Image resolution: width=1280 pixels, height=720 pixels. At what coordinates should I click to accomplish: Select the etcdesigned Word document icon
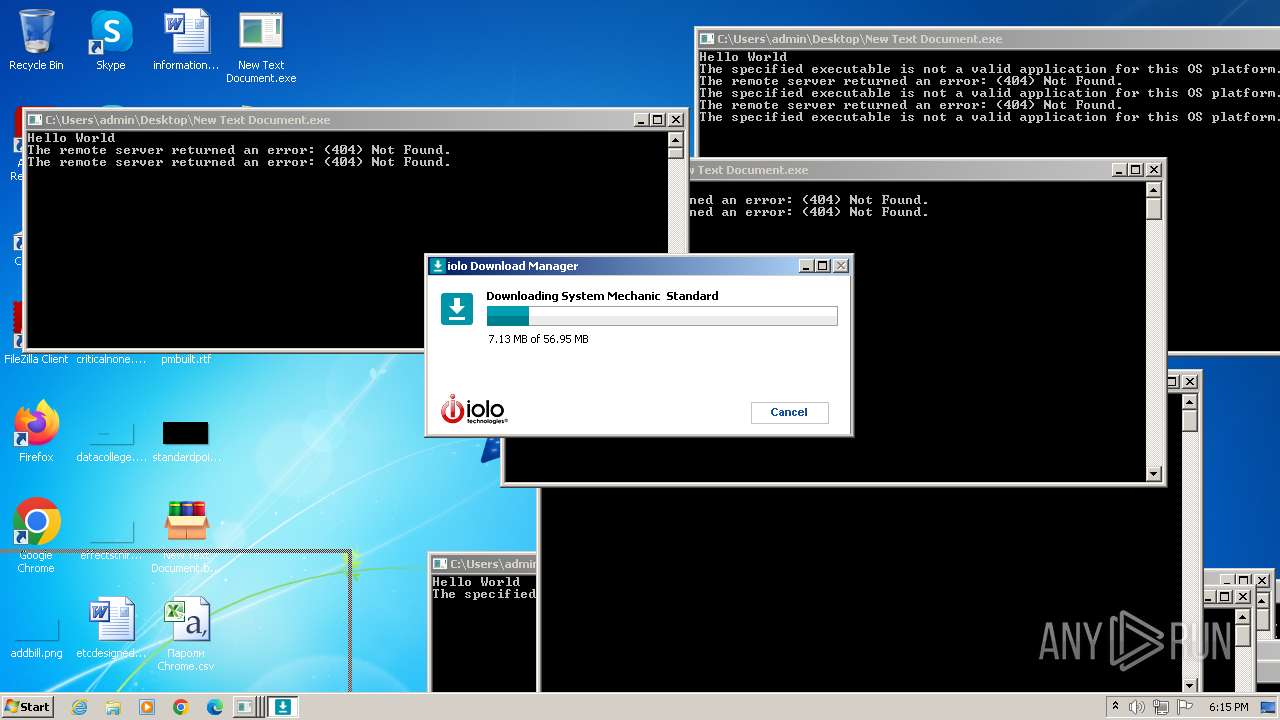coord(111,627)
